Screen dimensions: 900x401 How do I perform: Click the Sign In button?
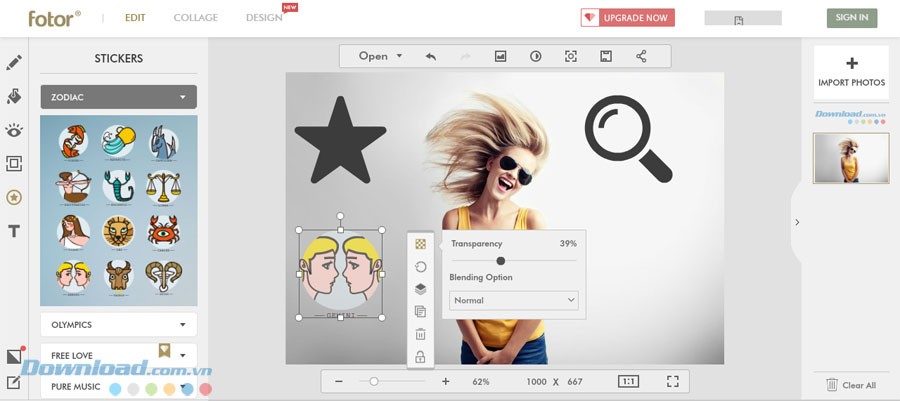click(851, 18)
